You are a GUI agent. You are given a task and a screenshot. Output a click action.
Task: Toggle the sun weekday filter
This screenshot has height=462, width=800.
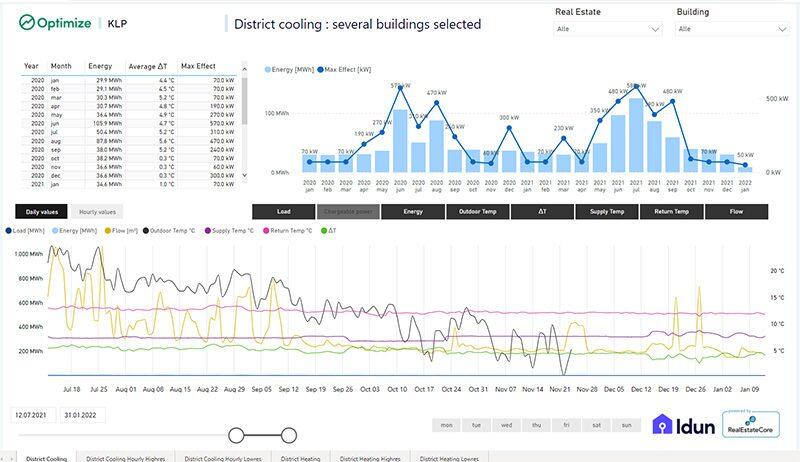point(627,425)
